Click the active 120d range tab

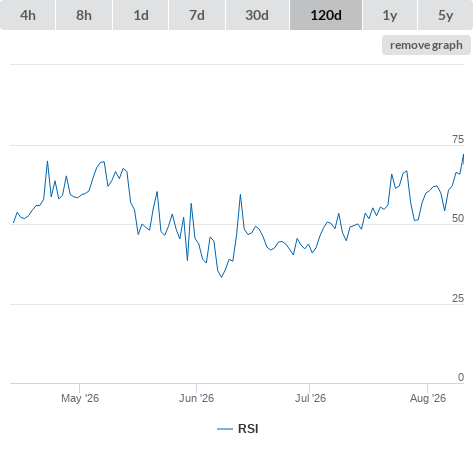pyautogui.click(x=326, y=15)
